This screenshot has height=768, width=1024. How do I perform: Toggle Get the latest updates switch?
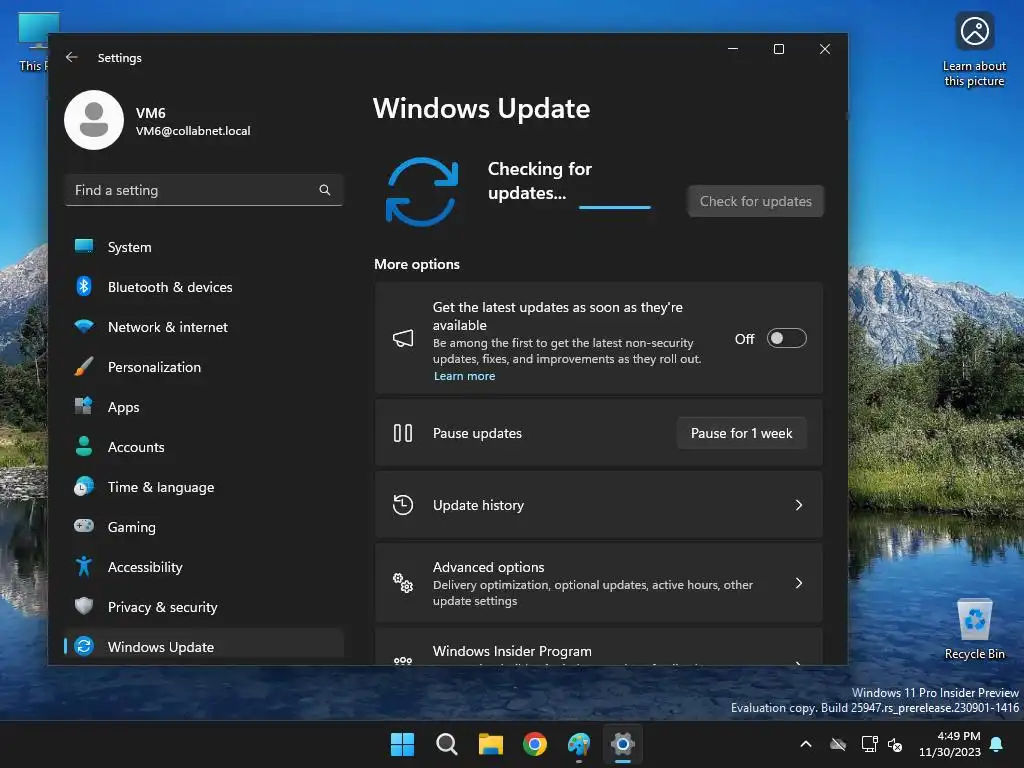pyautogui.click(x=786, y=338)
